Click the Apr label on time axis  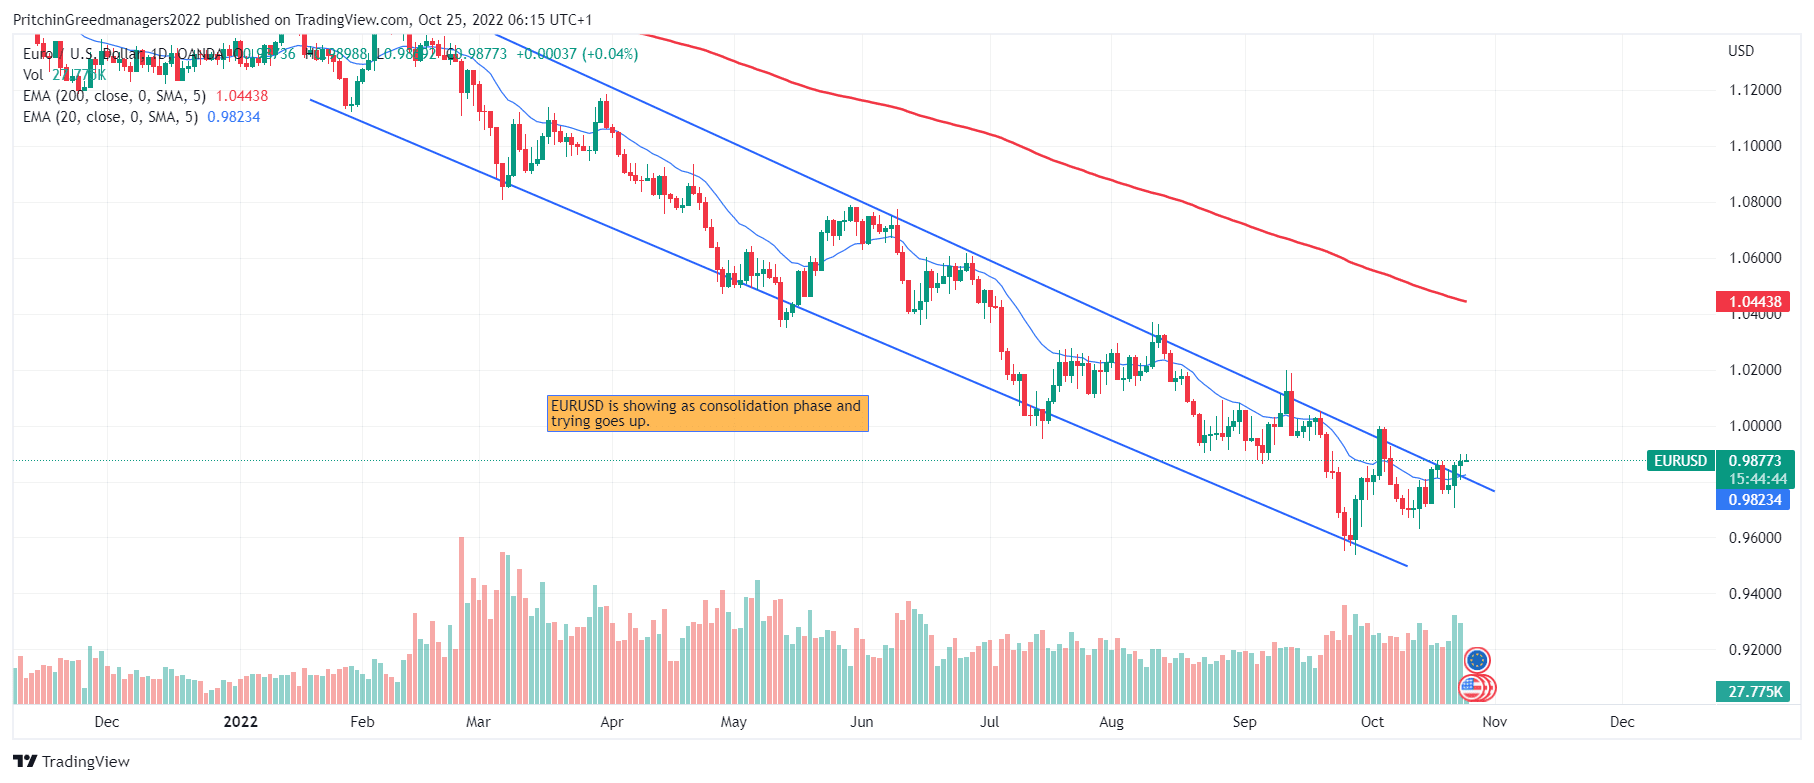tap(612, 722)
